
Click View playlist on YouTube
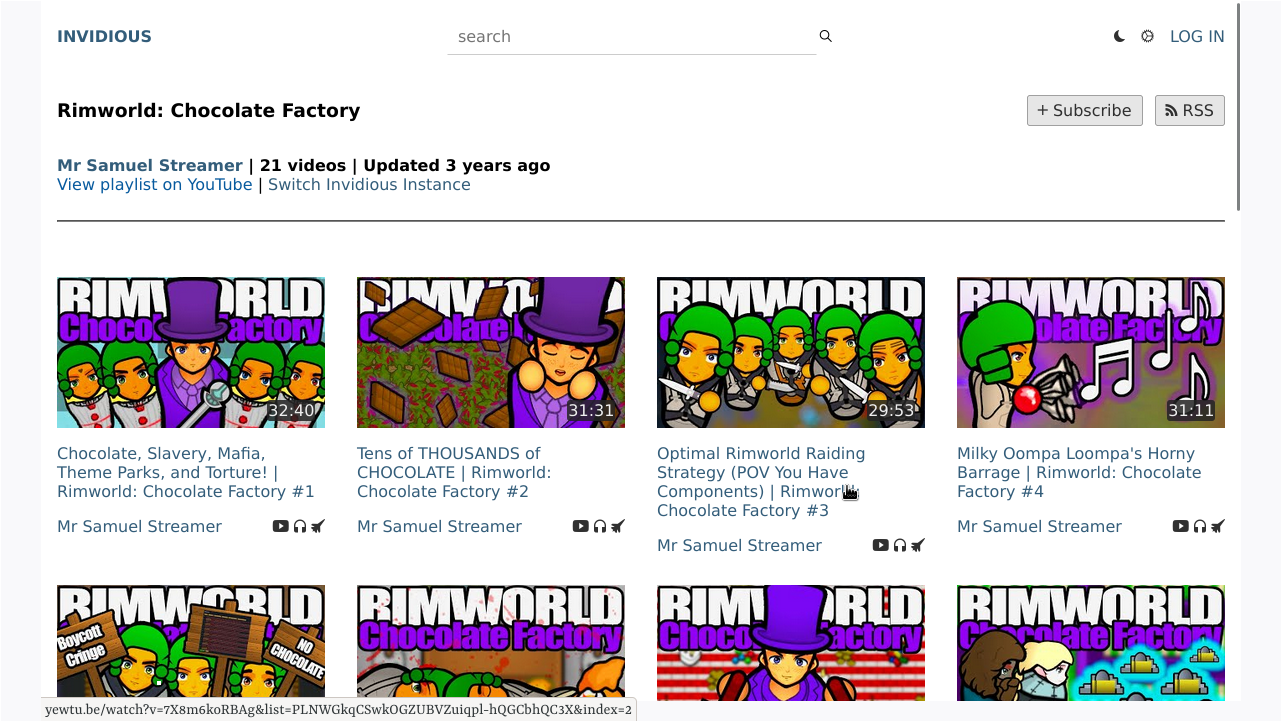155,185
